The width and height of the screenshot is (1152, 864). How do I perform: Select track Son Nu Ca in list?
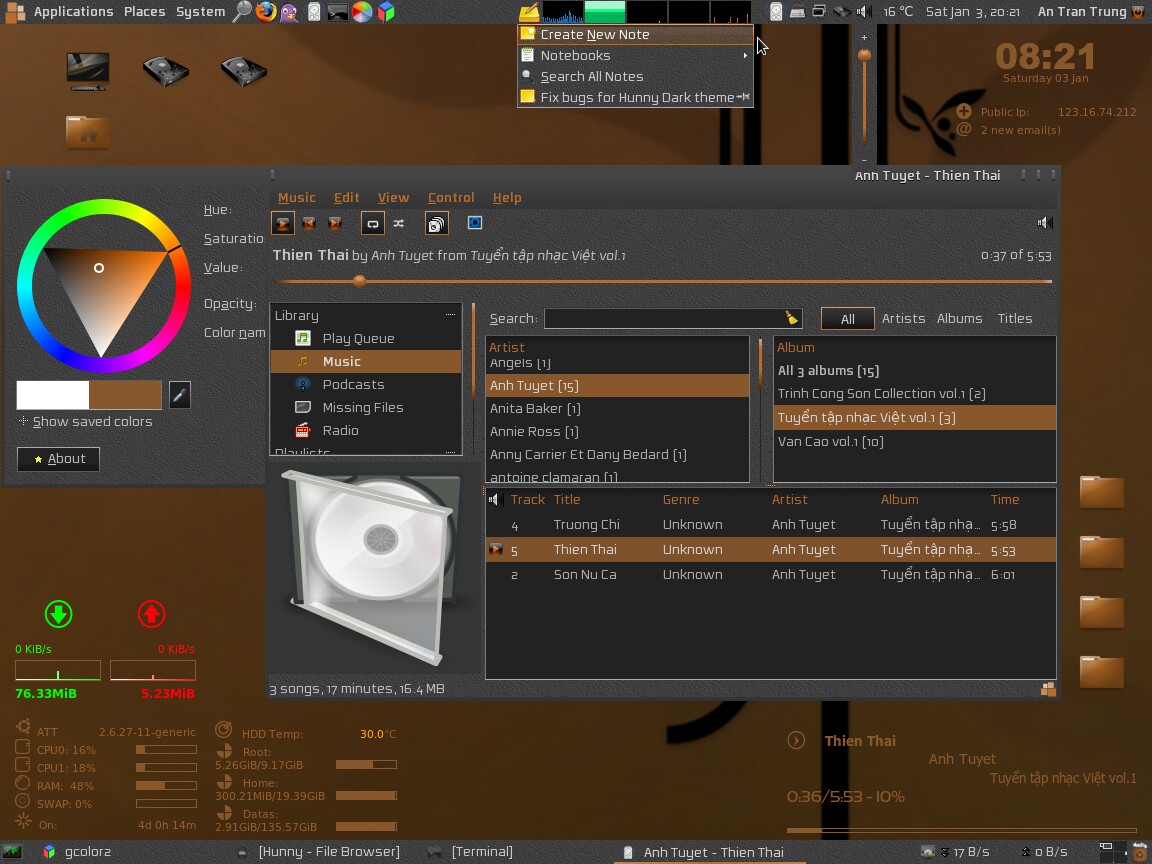click(x=771, y=575)
